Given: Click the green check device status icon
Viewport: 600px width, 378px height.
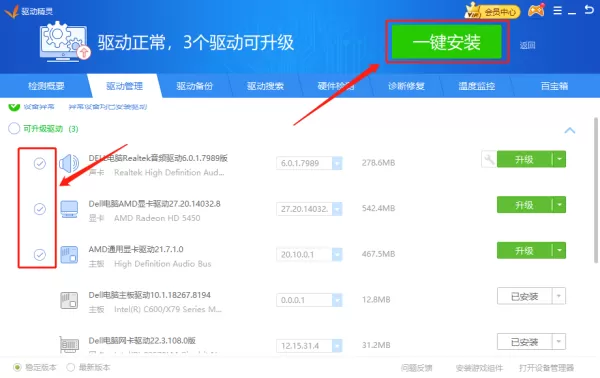Looking at the screenshot, I should click(x=14, y=106).
